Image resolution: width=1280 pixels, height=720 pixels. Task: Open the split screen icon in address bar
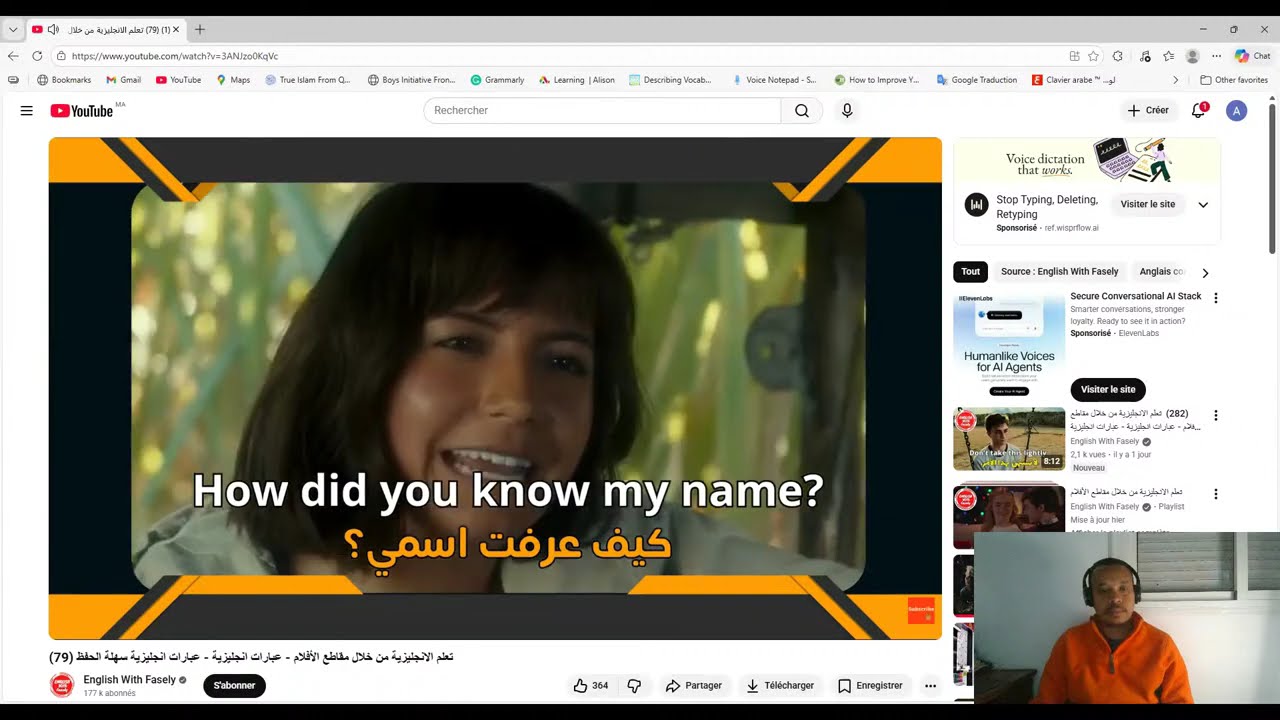click(x=1074, y=56)
